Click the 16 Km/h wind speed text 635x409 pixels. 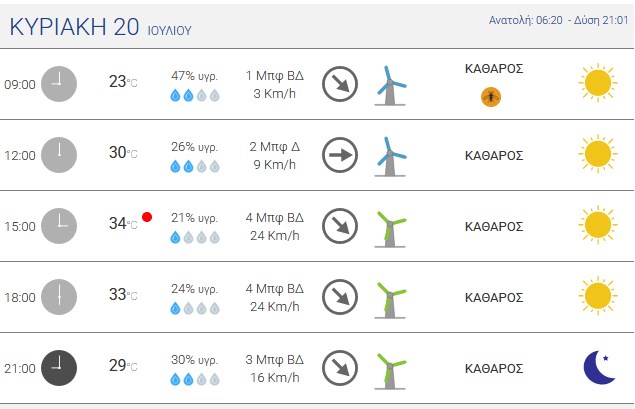point(275,377)
